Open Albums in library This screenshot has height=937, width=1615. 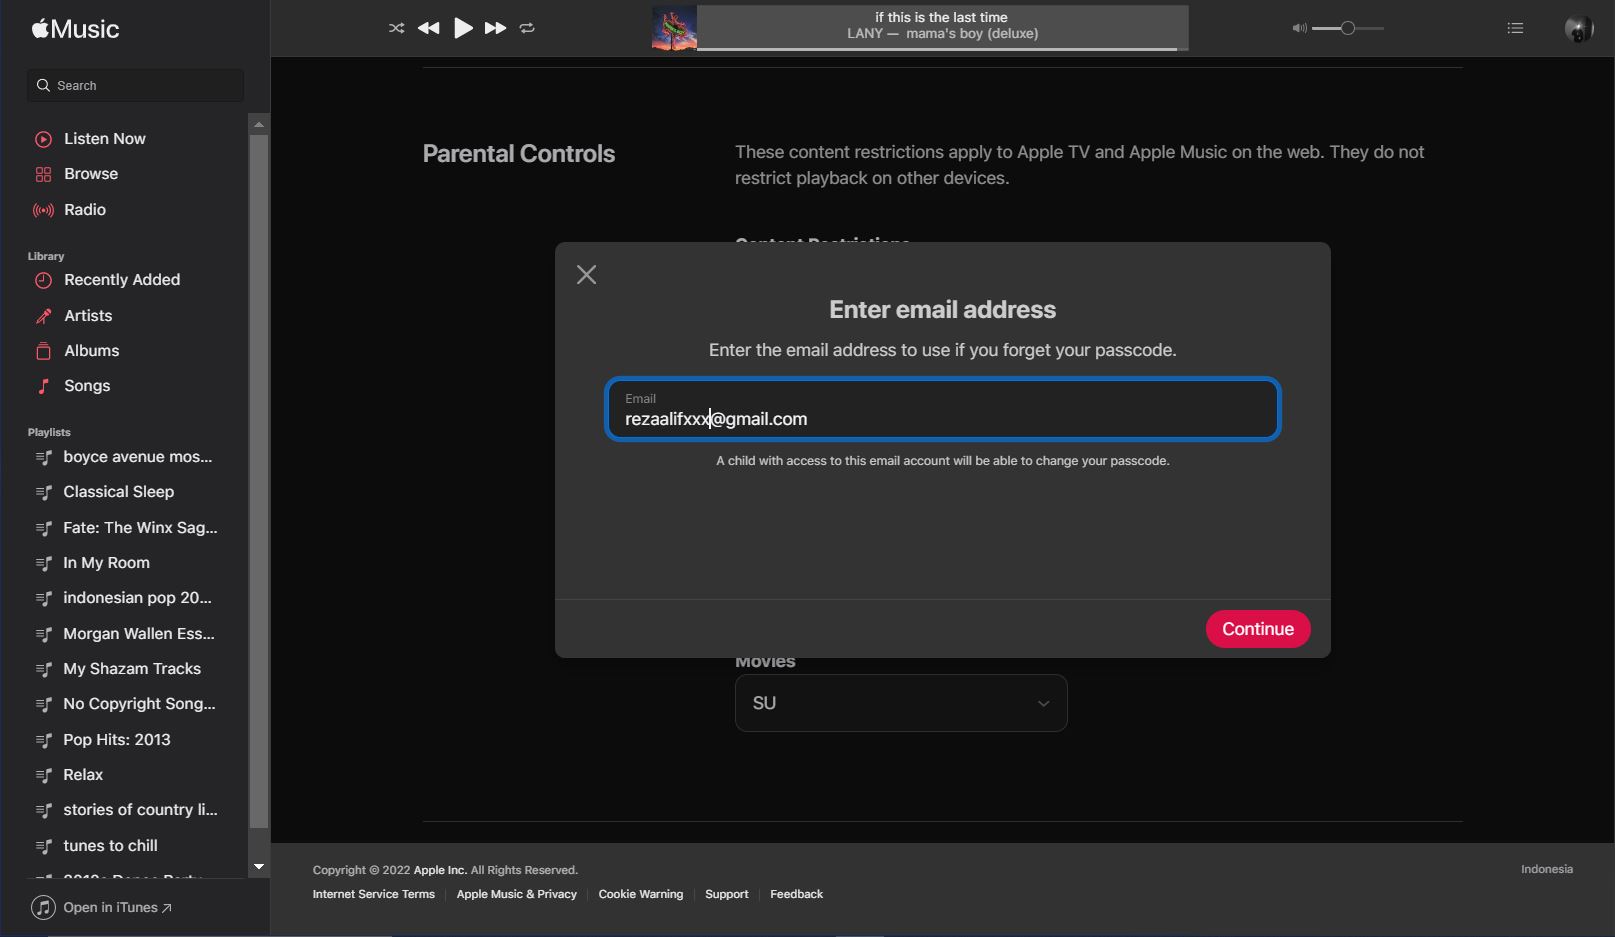pyautogui.click(x=91, y=351)
